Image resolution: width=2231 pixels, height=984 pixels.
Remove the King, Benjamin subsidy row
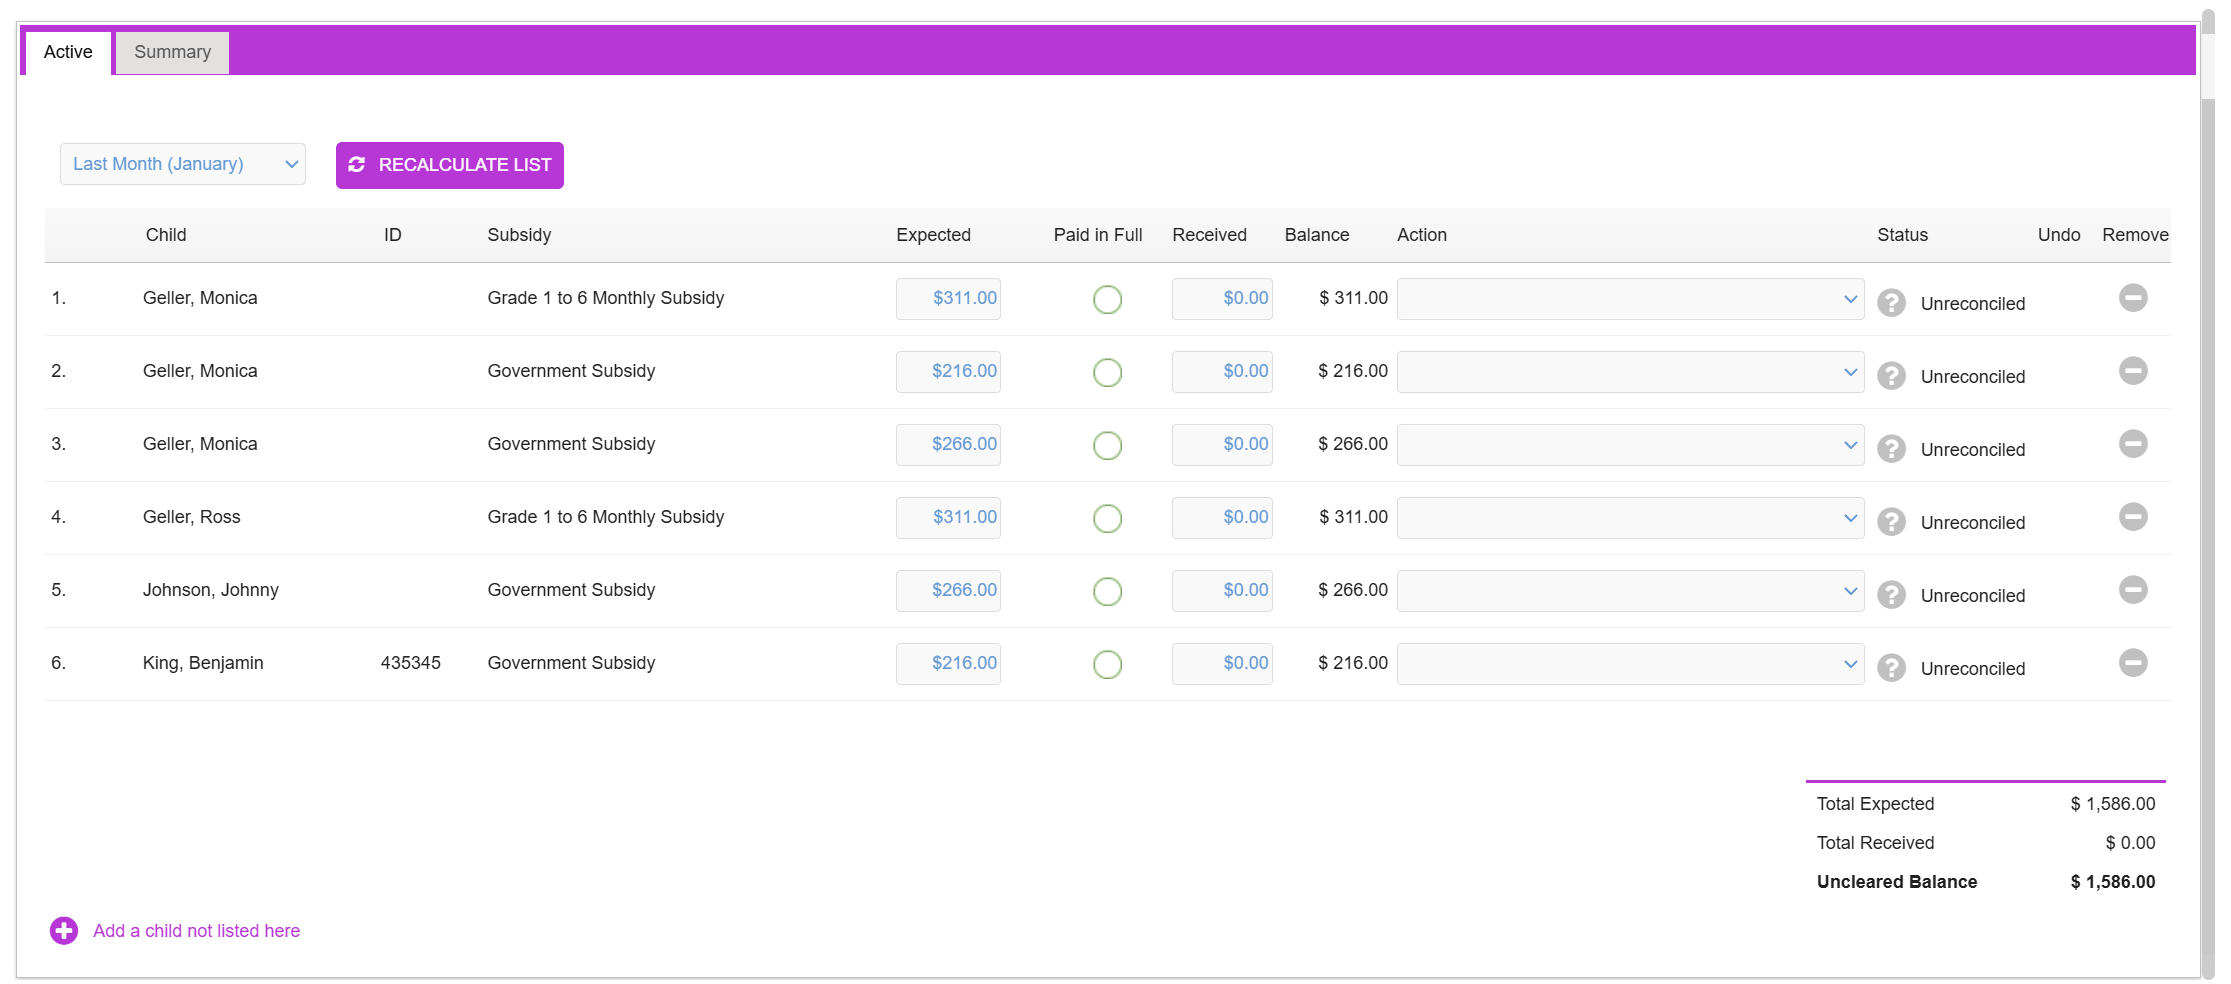point(2133,663)
